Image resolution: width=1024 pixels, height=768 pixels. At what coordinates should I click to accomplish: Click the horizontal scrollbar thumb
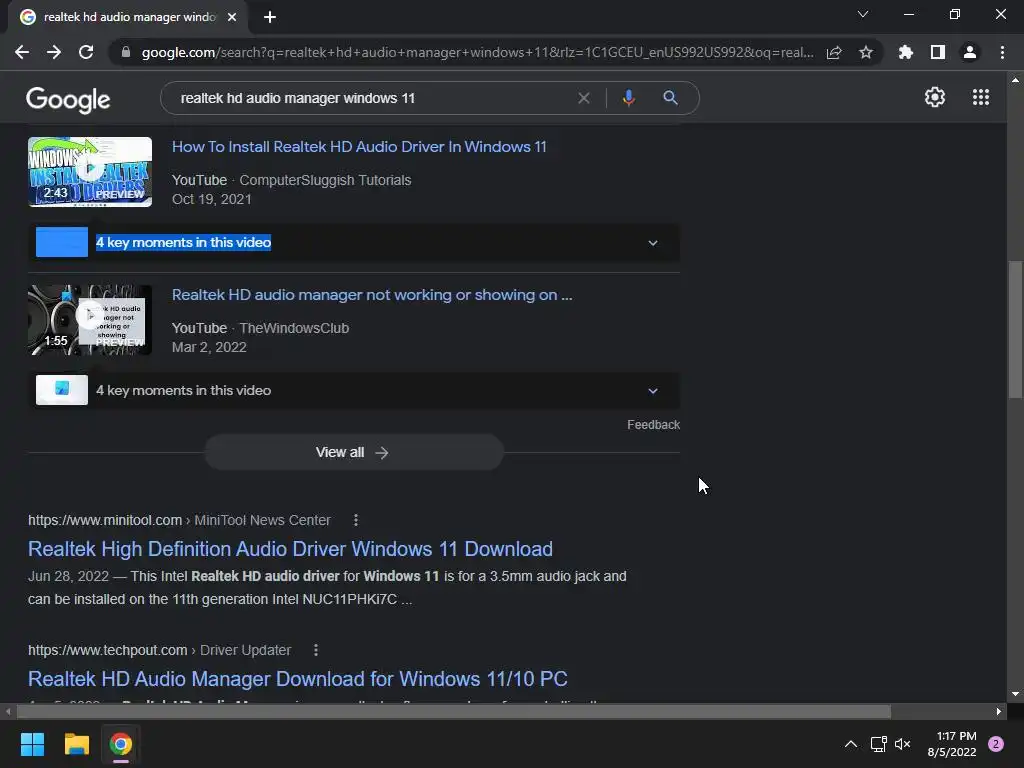click(453, 711)
